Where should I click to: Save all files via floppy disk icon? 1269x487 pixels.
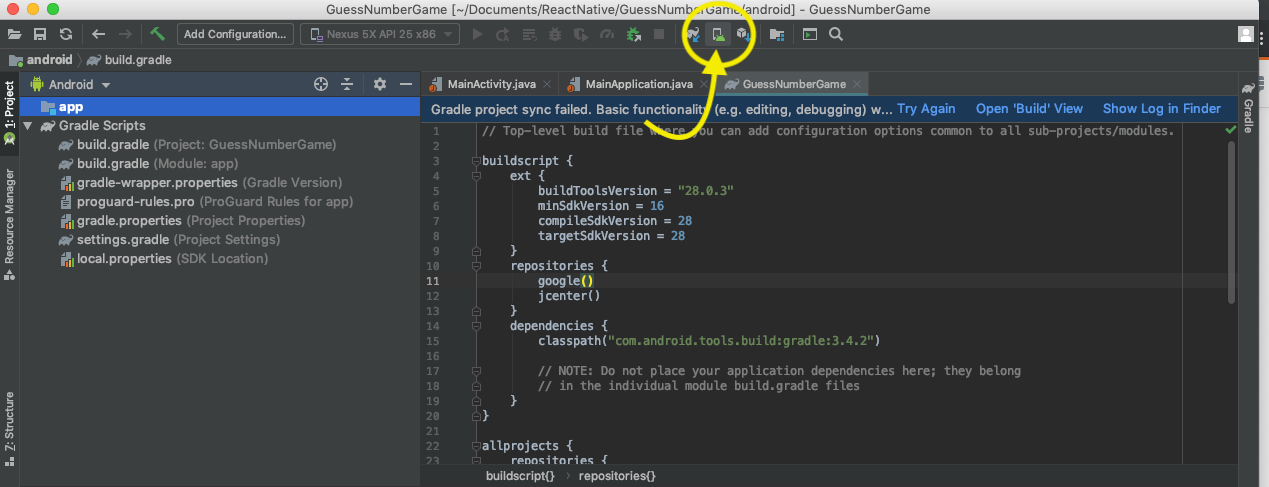pyautogui.click(x=40, y=34)
